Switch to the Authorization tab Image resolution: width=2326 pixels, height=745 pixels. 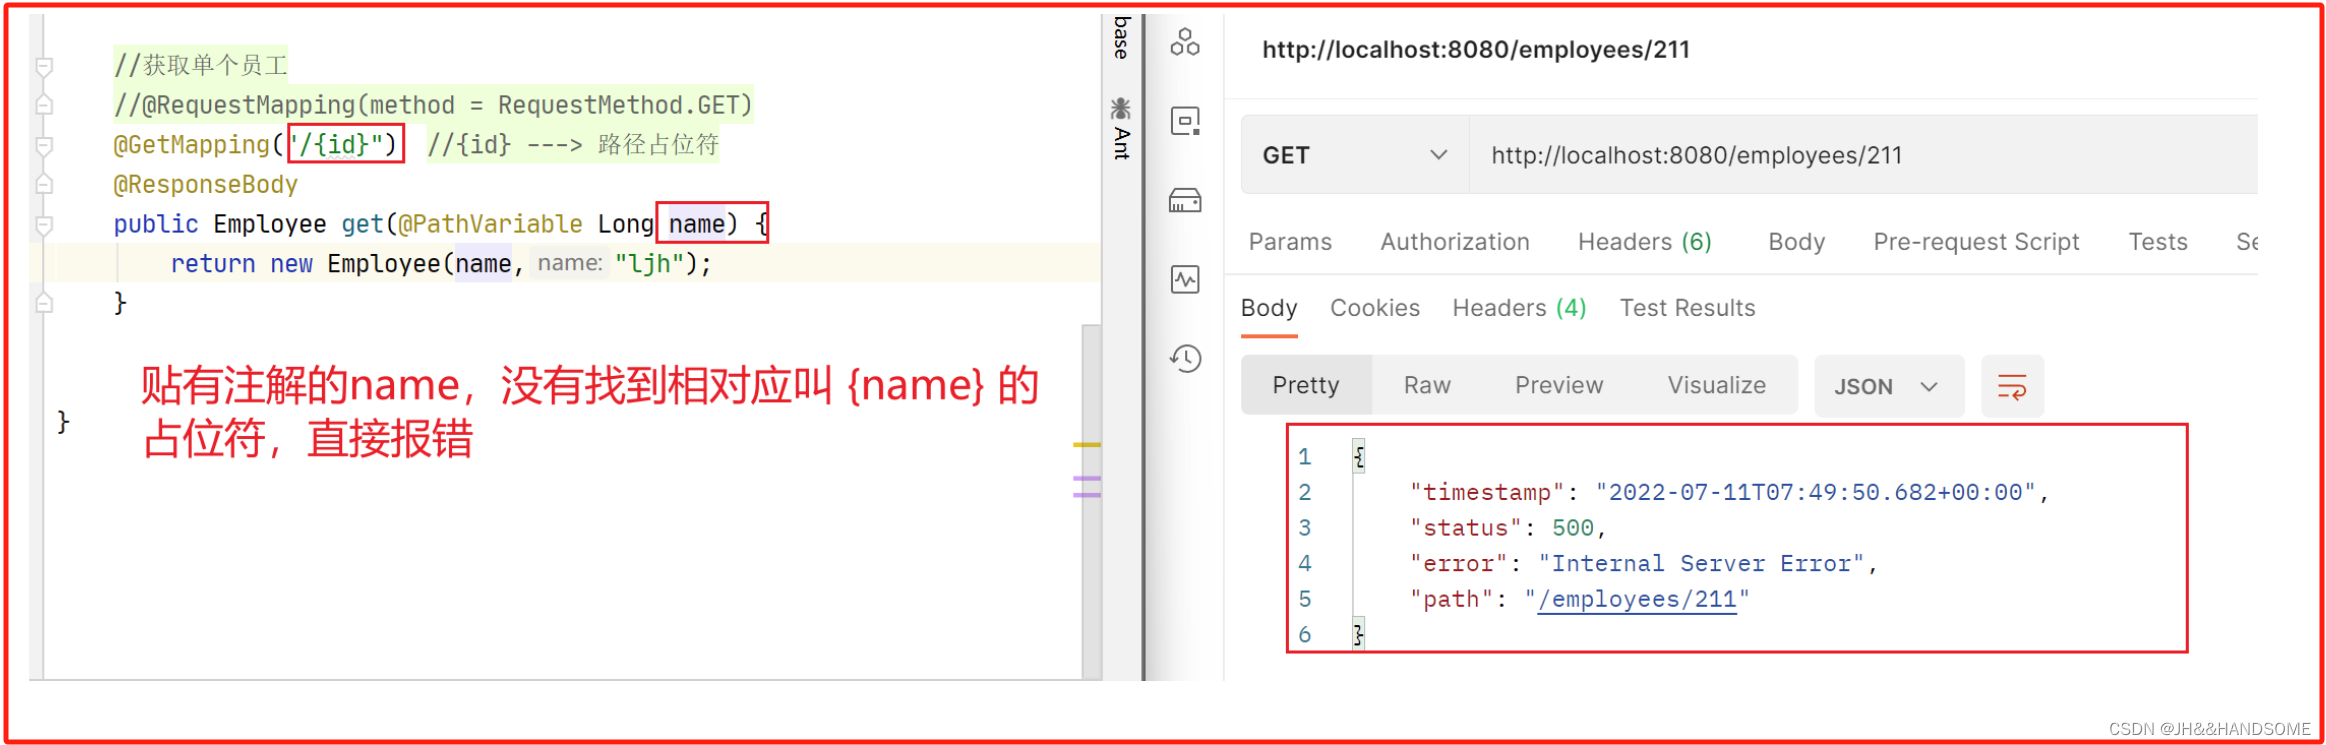coord(1454,242)
